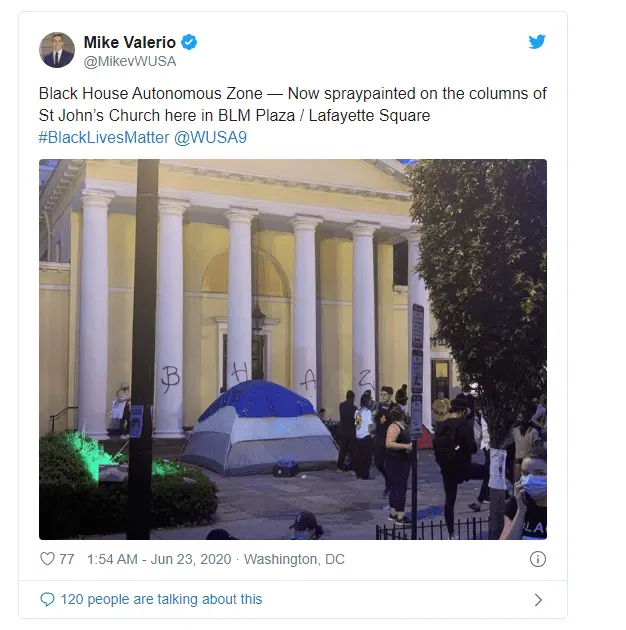Click the blue tent in the photo
626x630 pixels.
[259, 428]
